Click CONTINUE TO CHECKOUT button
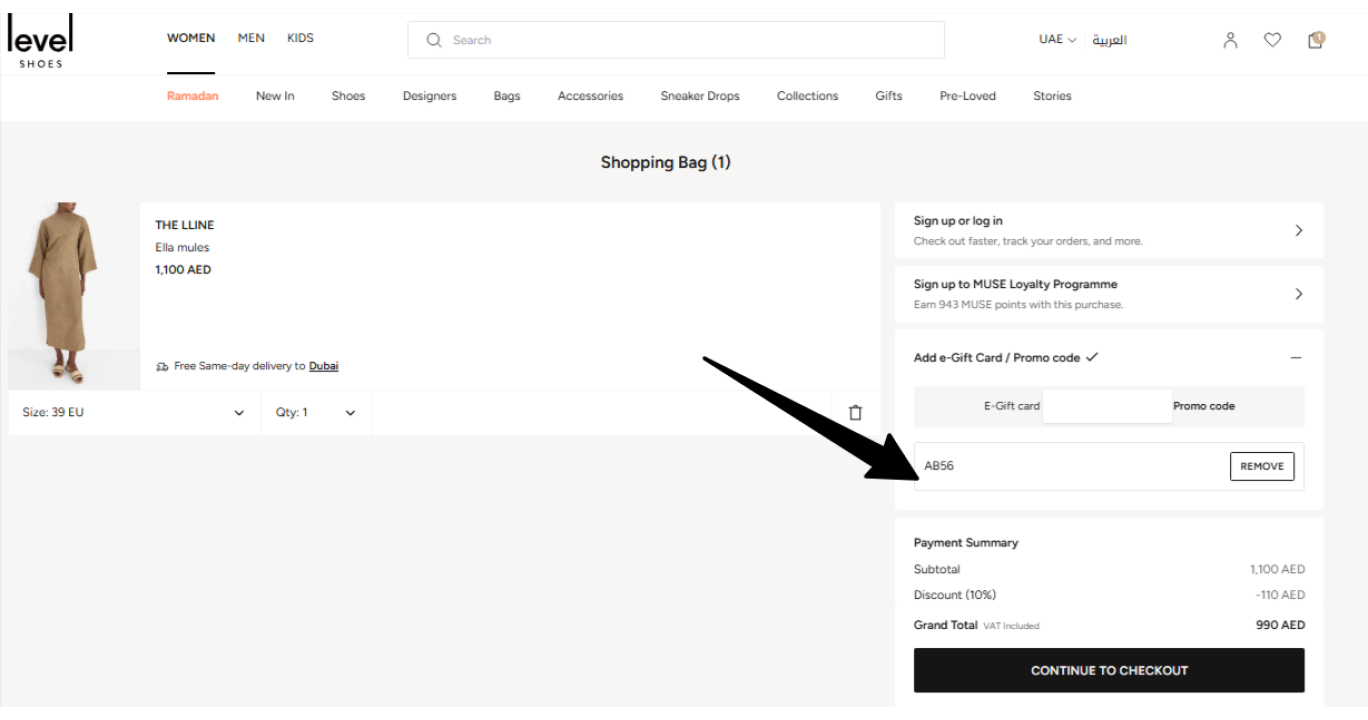Image resolution: width=1368 pixels, height=720 pixels. click(x=1109, y=670)
